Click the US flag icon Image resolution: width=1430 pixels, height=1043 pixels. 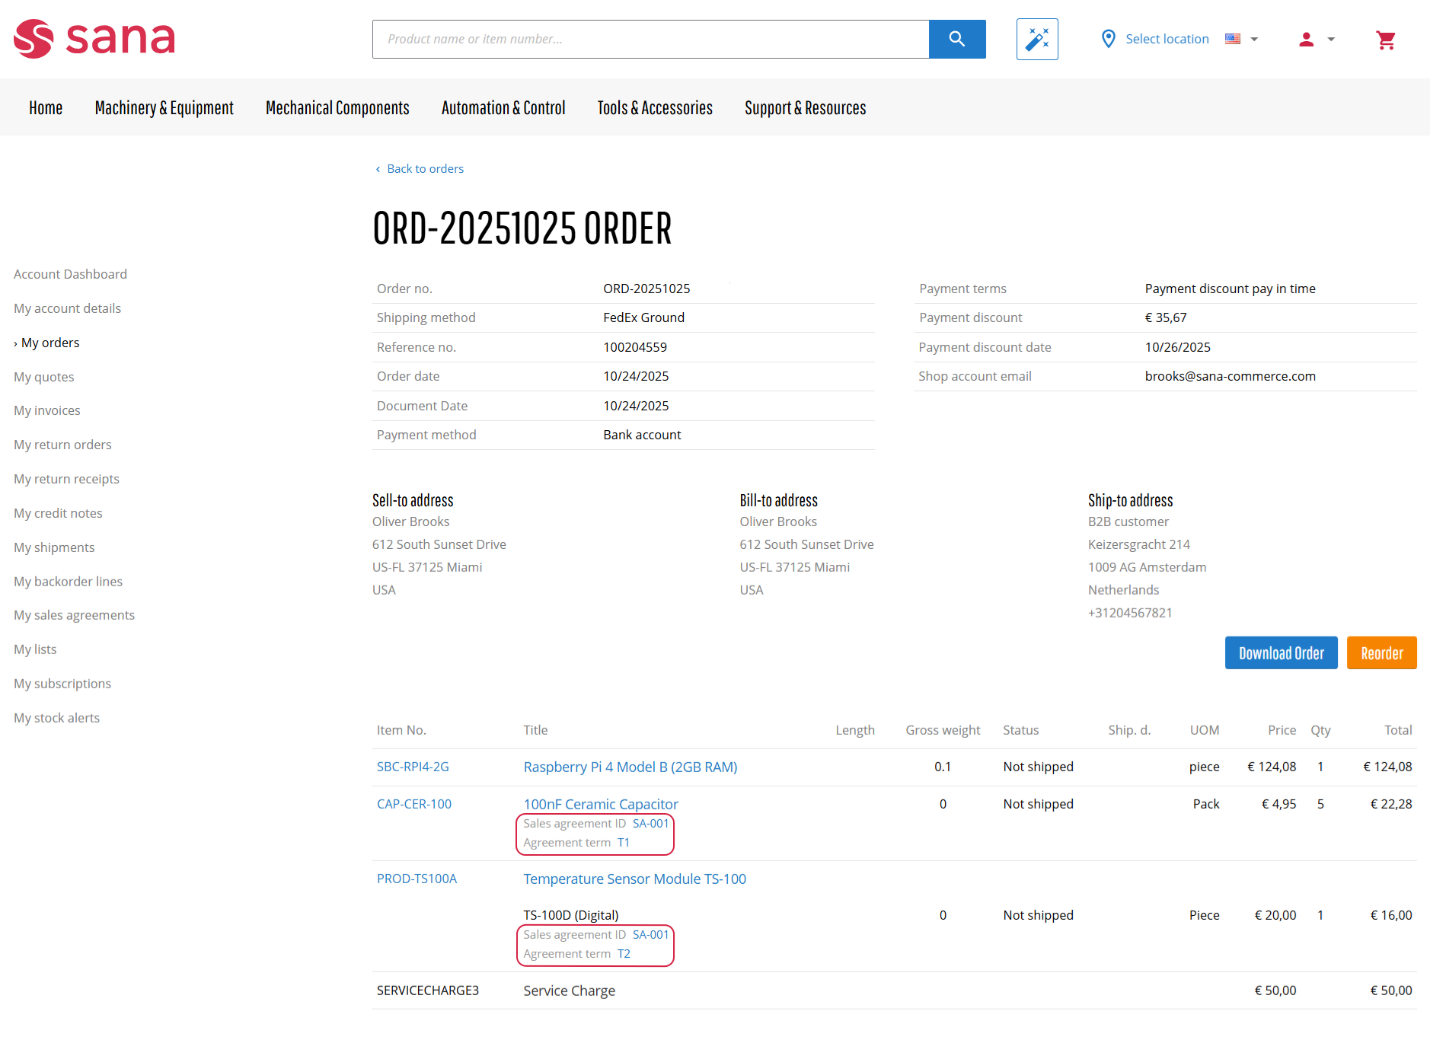point(1233,39)
